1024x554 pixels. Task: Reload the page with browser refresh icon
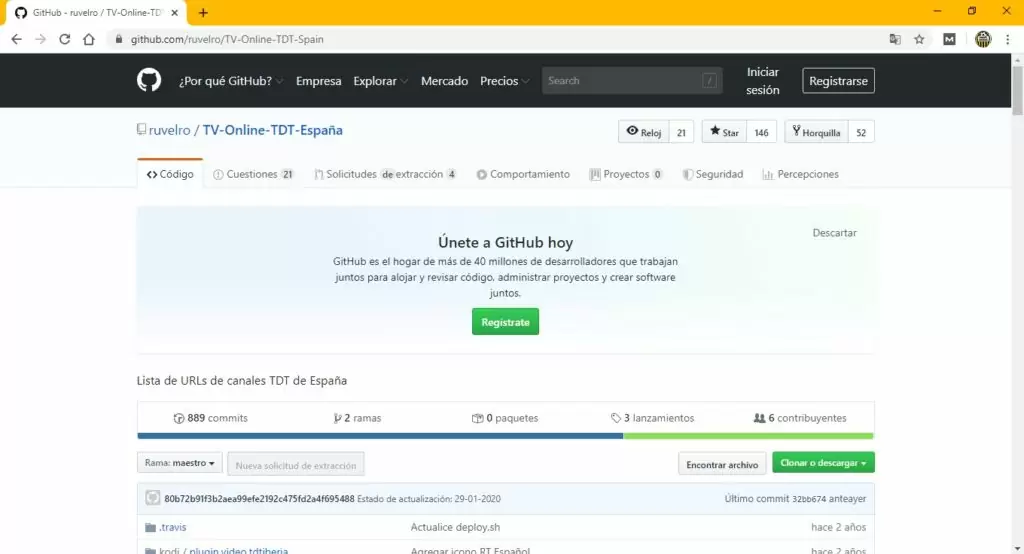click(65, 39)
